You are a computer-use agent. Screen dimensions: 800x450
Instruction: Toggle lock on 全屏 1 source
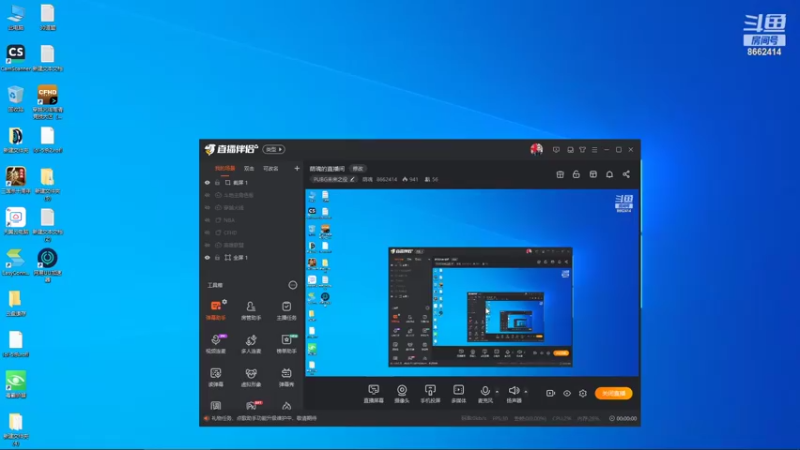(x=217, y=258)
